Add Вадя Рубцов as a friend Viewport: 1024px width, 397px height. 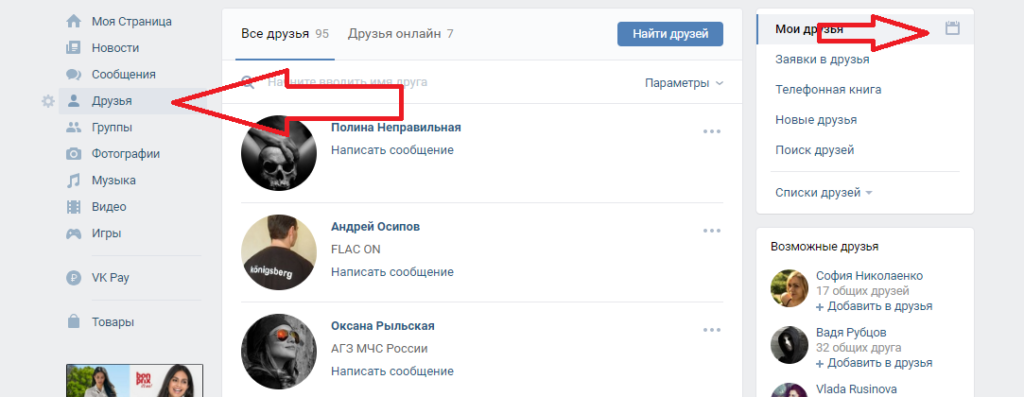click(x=874, y=362)
